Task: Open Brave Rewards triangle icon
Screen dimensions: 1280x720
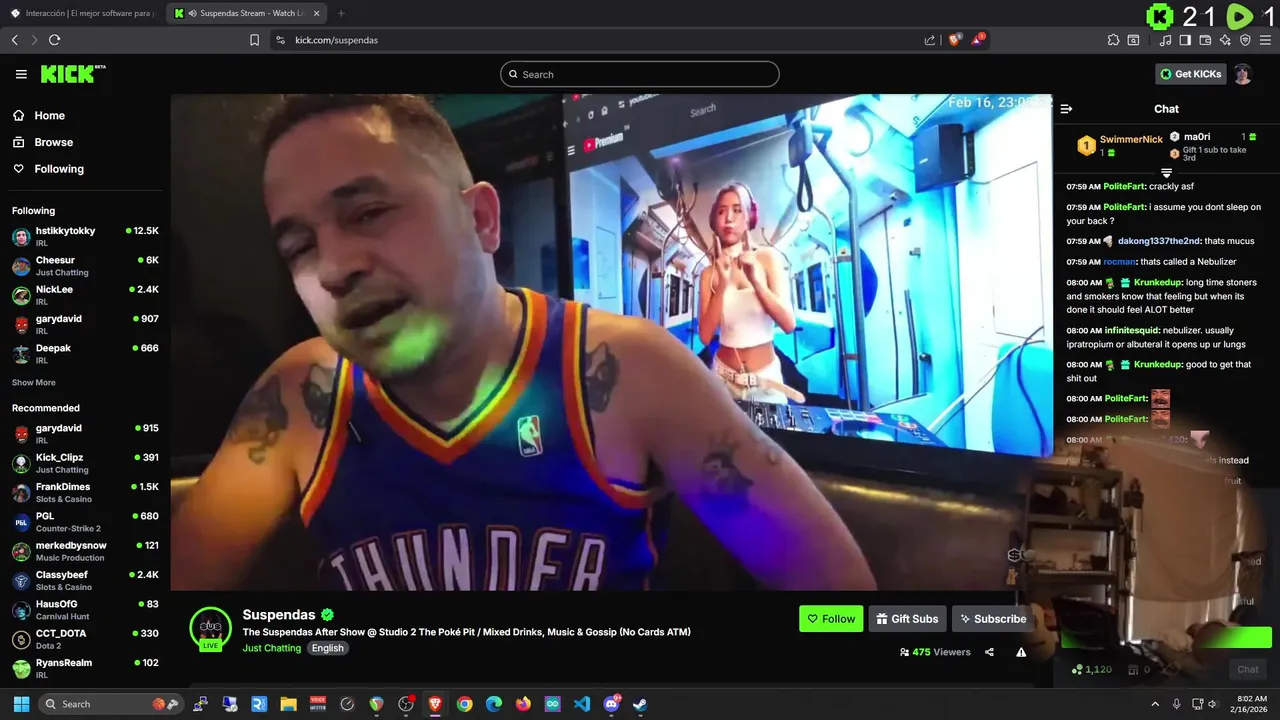Action: point(979,40)
